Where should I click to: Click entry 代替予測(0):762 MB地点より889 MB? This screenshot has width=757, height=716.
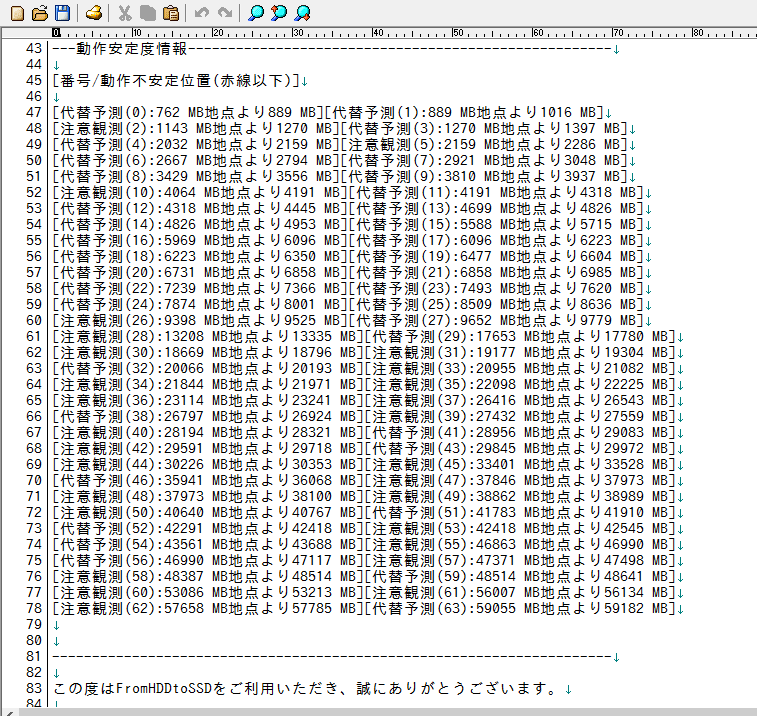[188, 112]
